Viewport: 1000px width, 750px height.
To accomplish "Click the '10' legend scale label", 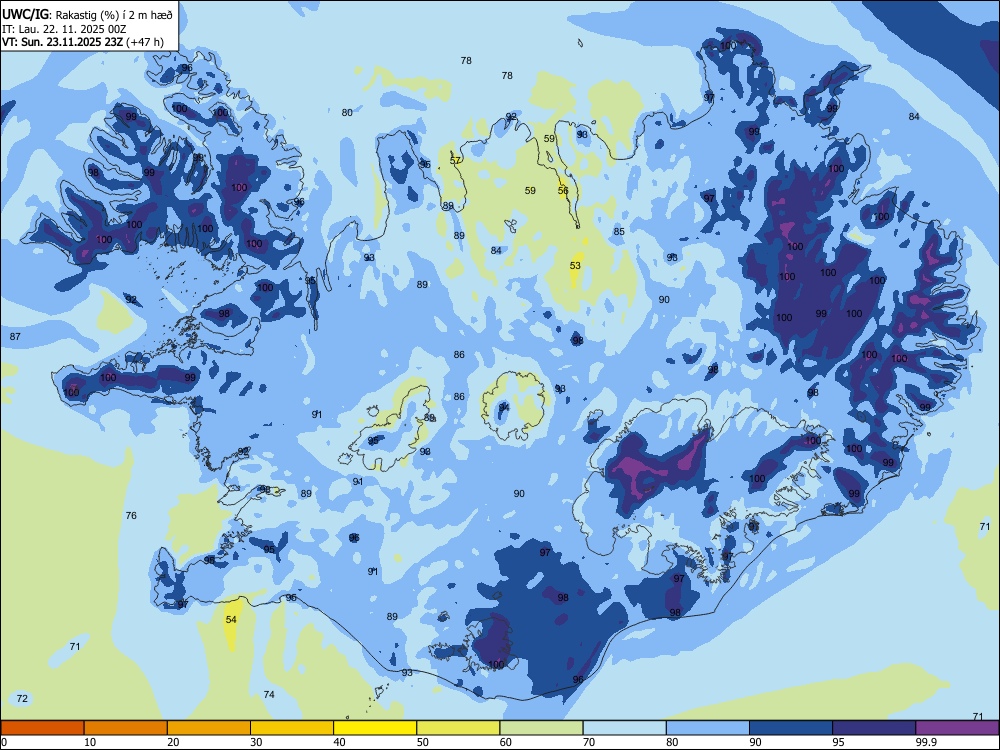I will (x=90, y=742).
